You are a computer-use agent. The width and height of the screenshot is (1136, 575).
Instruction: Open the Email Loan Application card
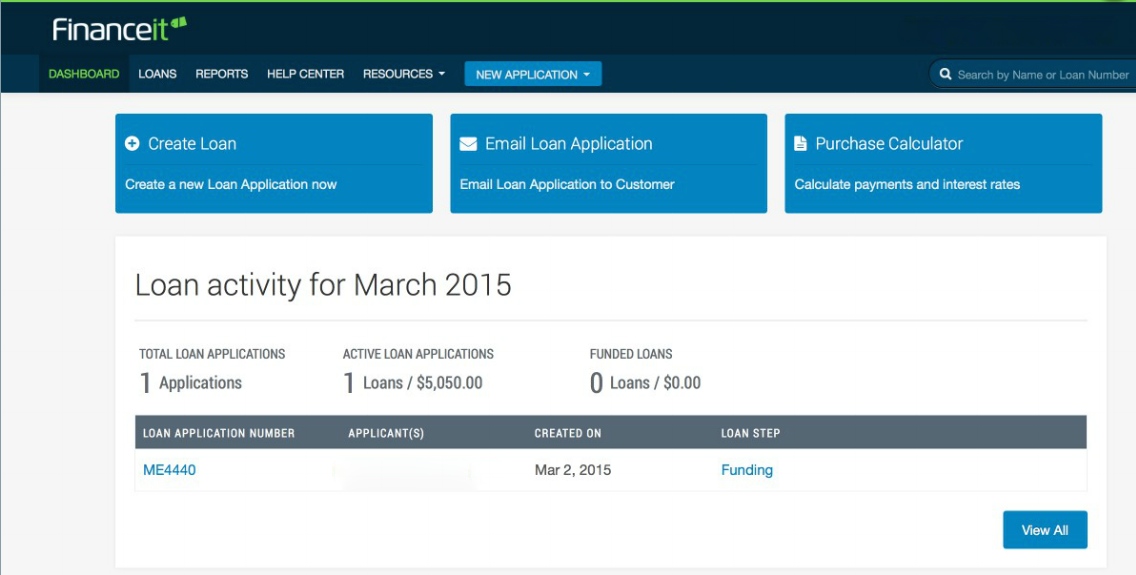pos(609,163)
